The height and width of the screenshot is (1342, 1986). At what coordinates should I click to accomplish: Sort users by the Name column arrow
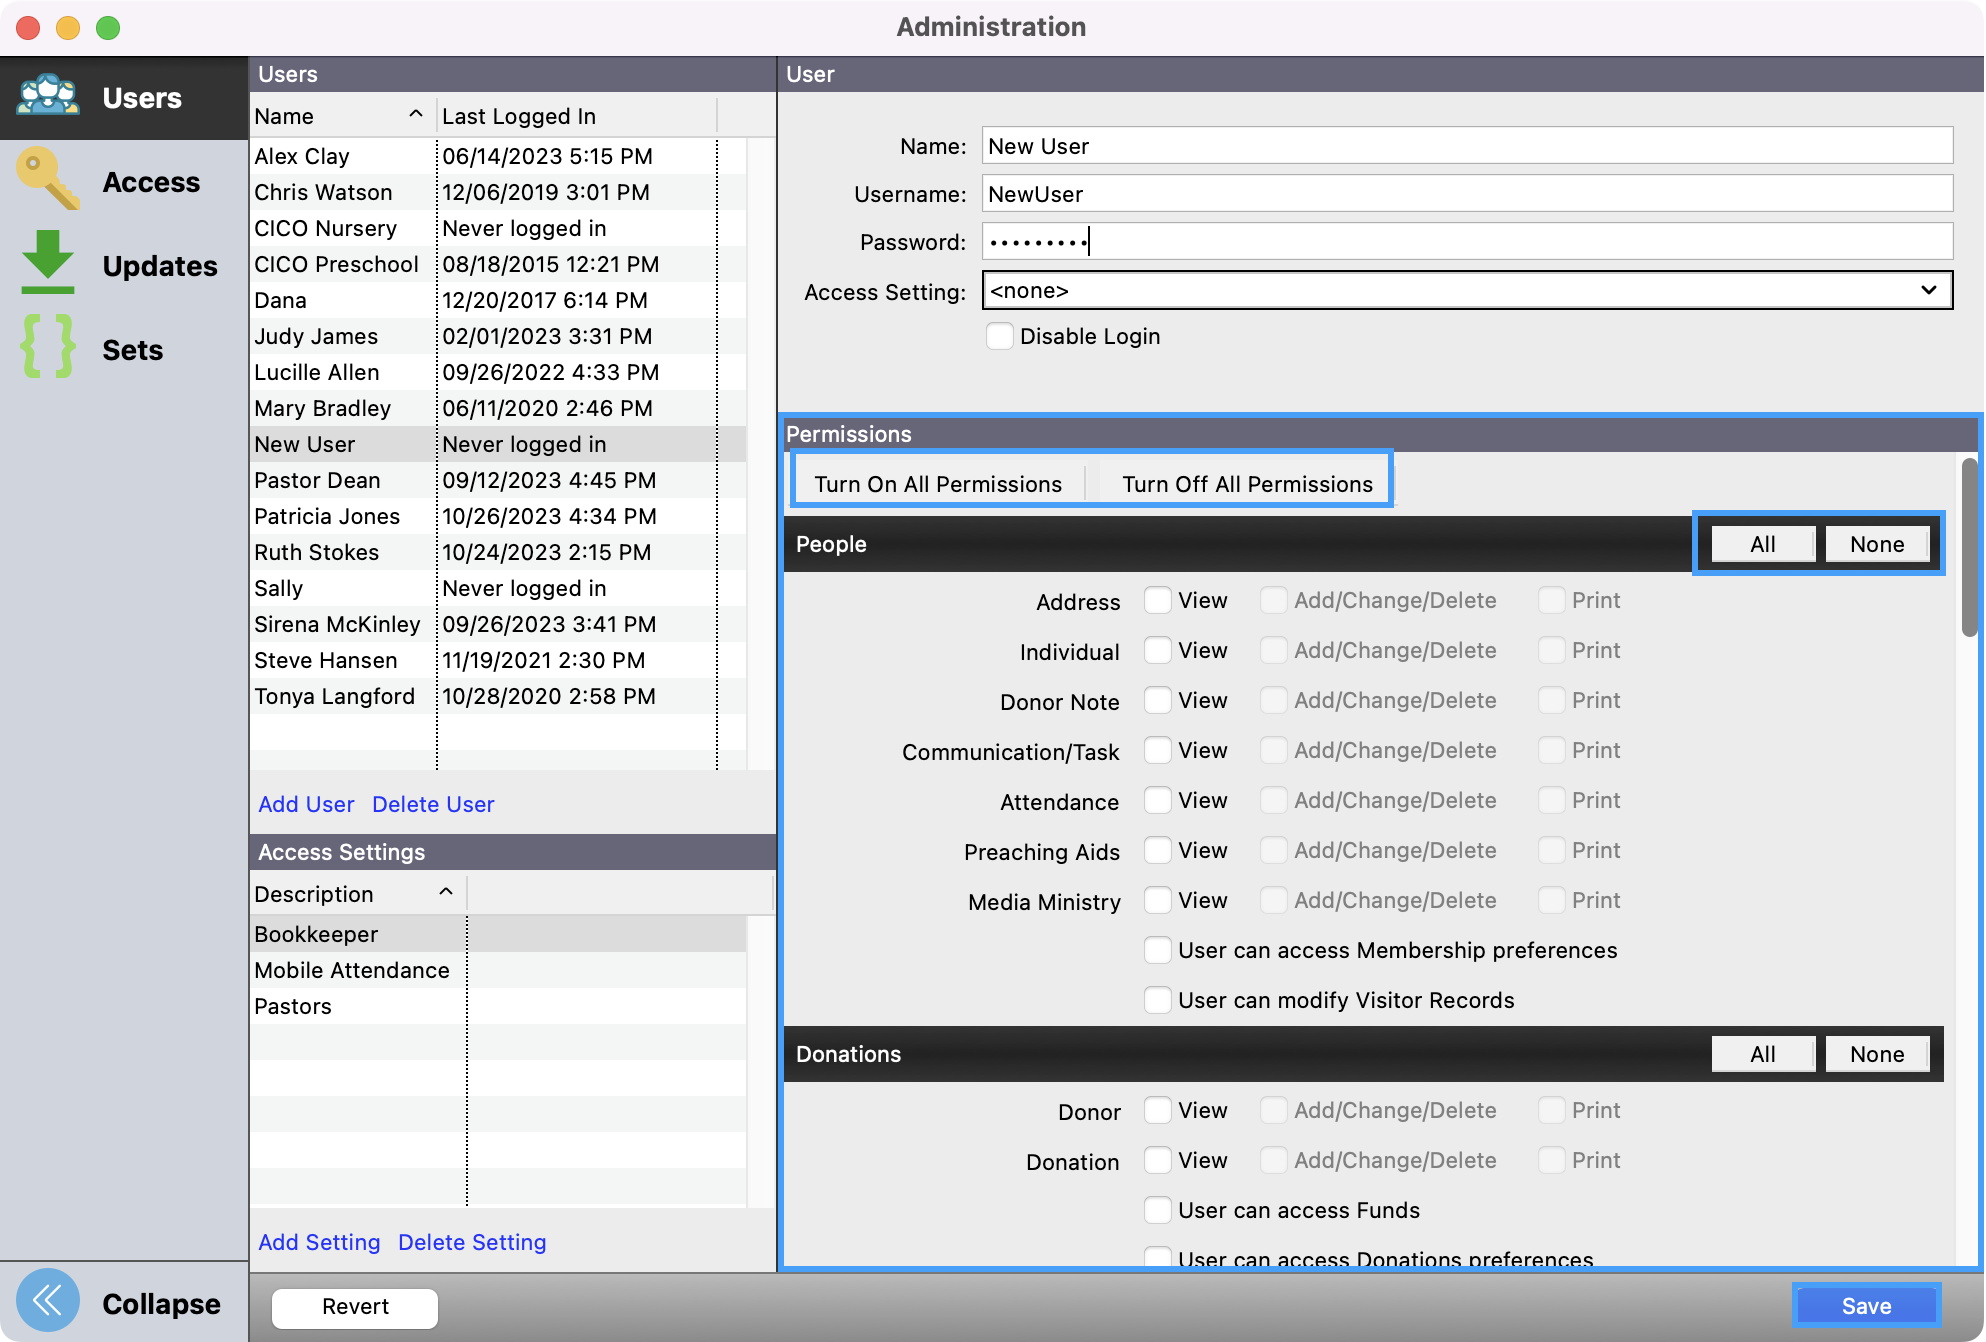coord(416,115)
